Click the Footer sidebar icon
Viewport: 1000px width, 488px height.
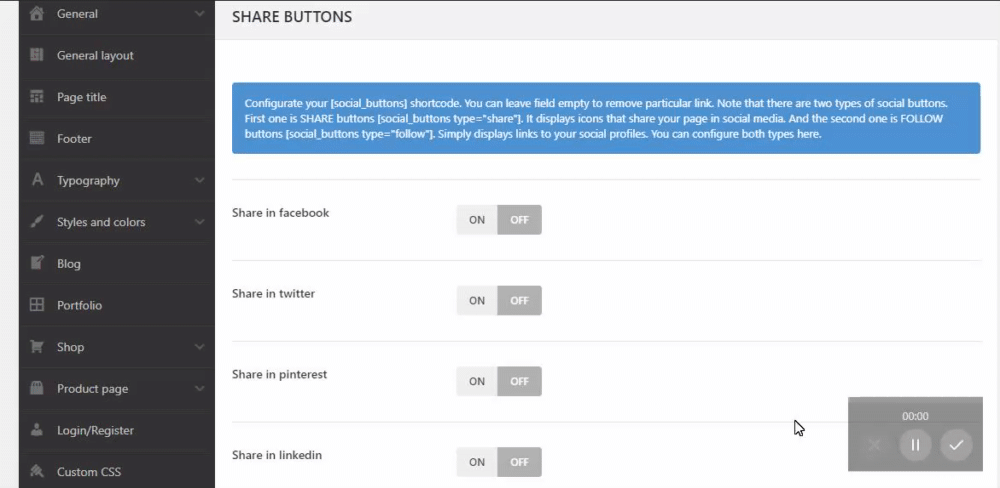click(x=37, y=139)
